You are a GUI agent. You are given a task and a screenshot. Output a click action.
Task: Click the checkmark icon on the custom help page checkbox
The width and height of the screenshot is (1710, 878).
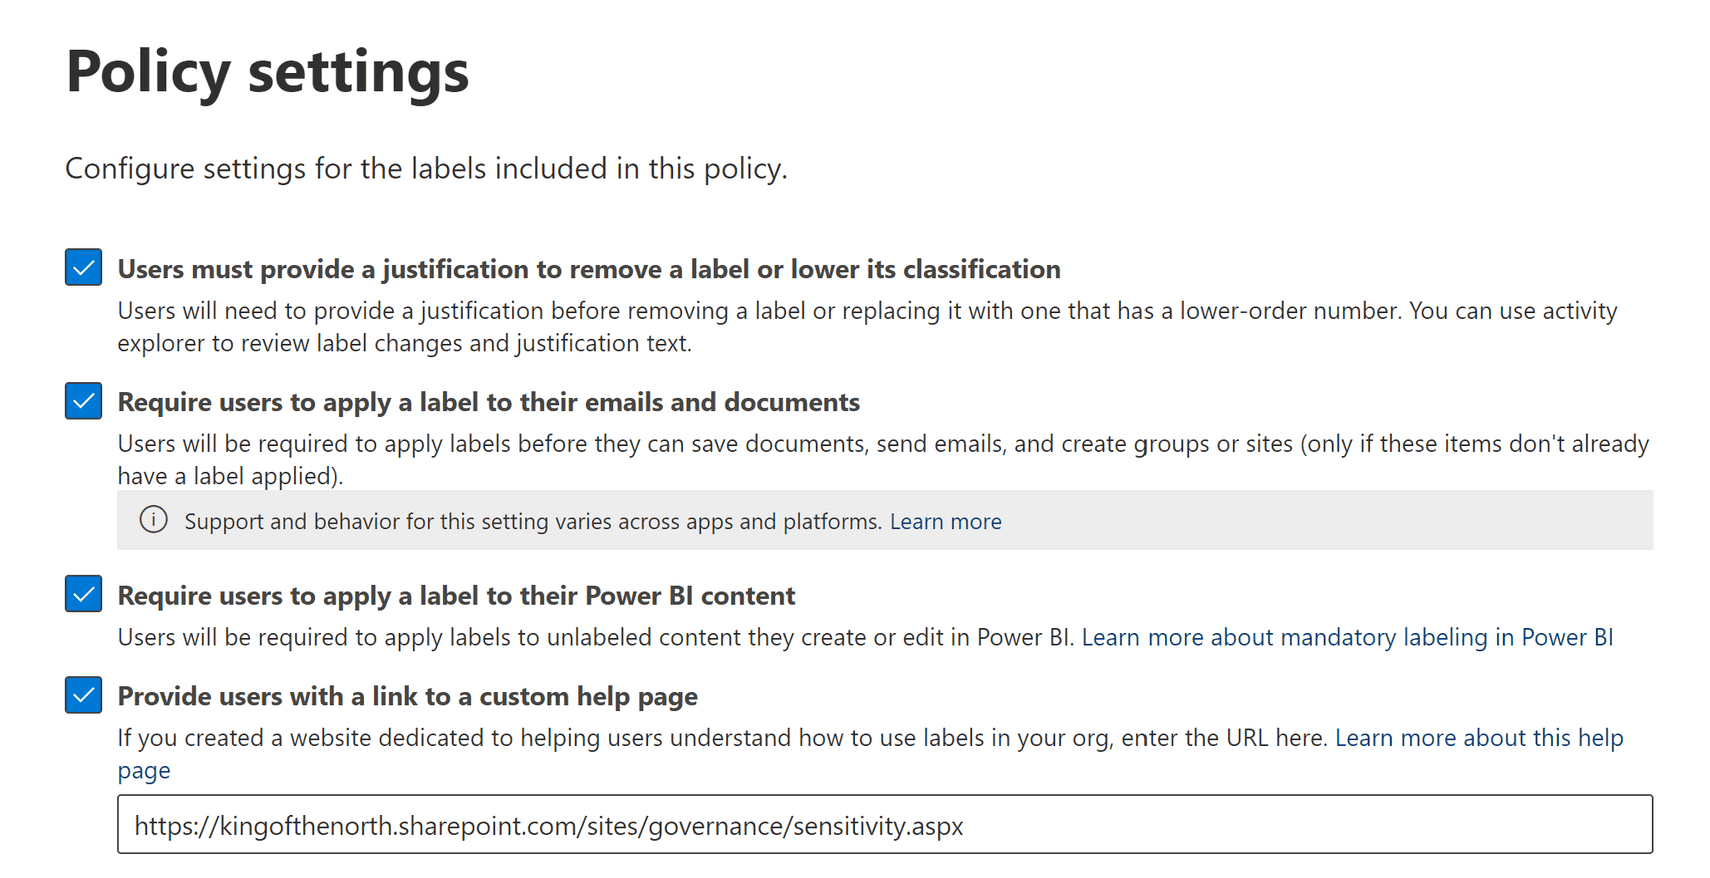coord(83,695)
